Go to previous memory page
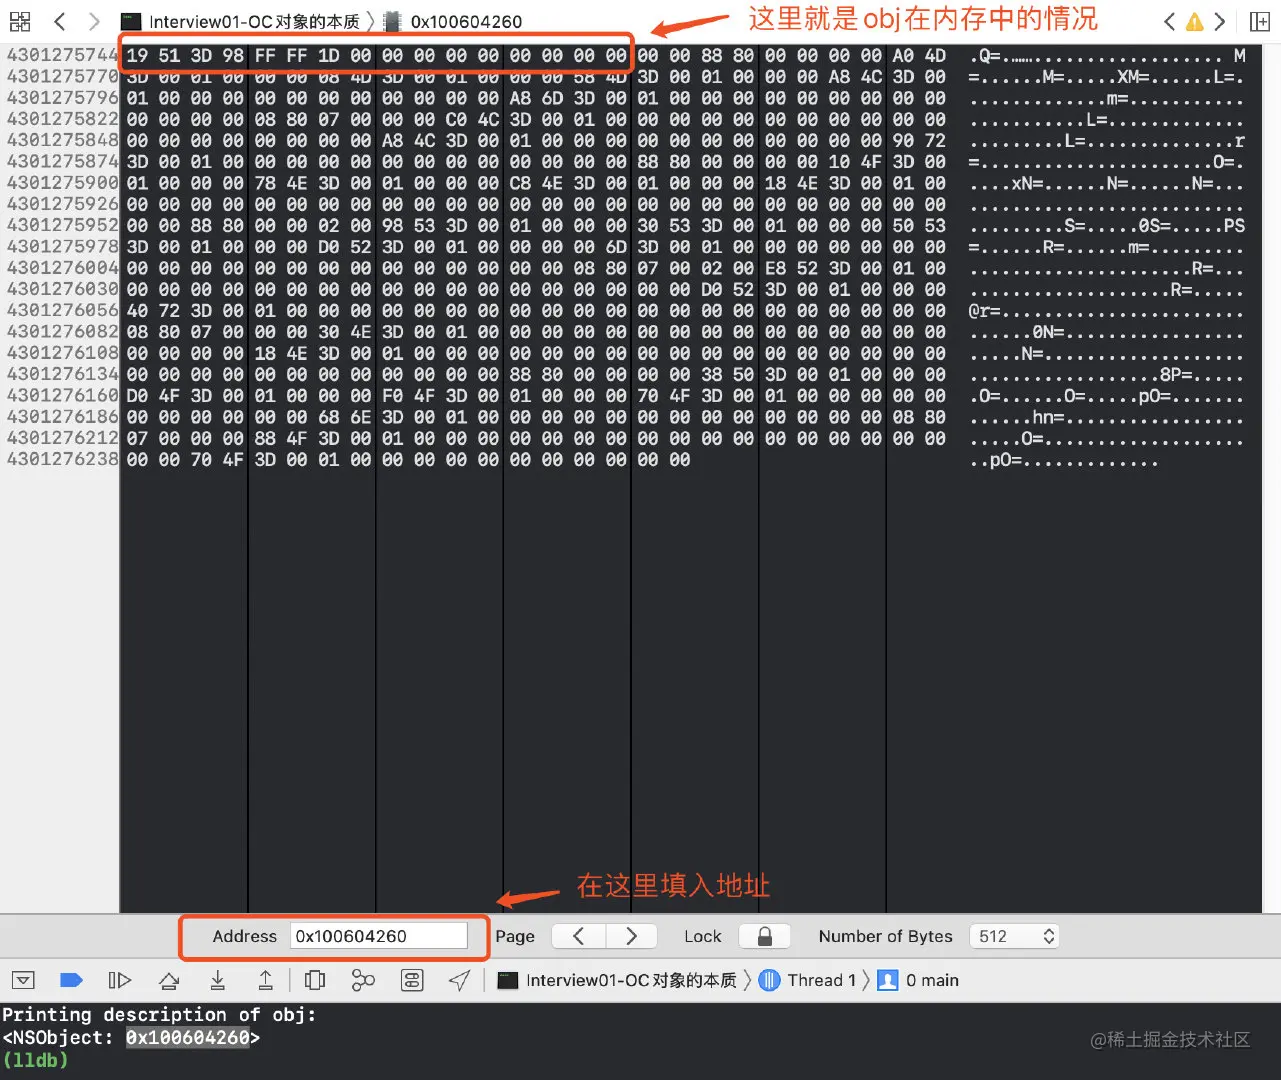Screen dimensions: 1281x1080 pyautogui.click(x=578, y=936)
